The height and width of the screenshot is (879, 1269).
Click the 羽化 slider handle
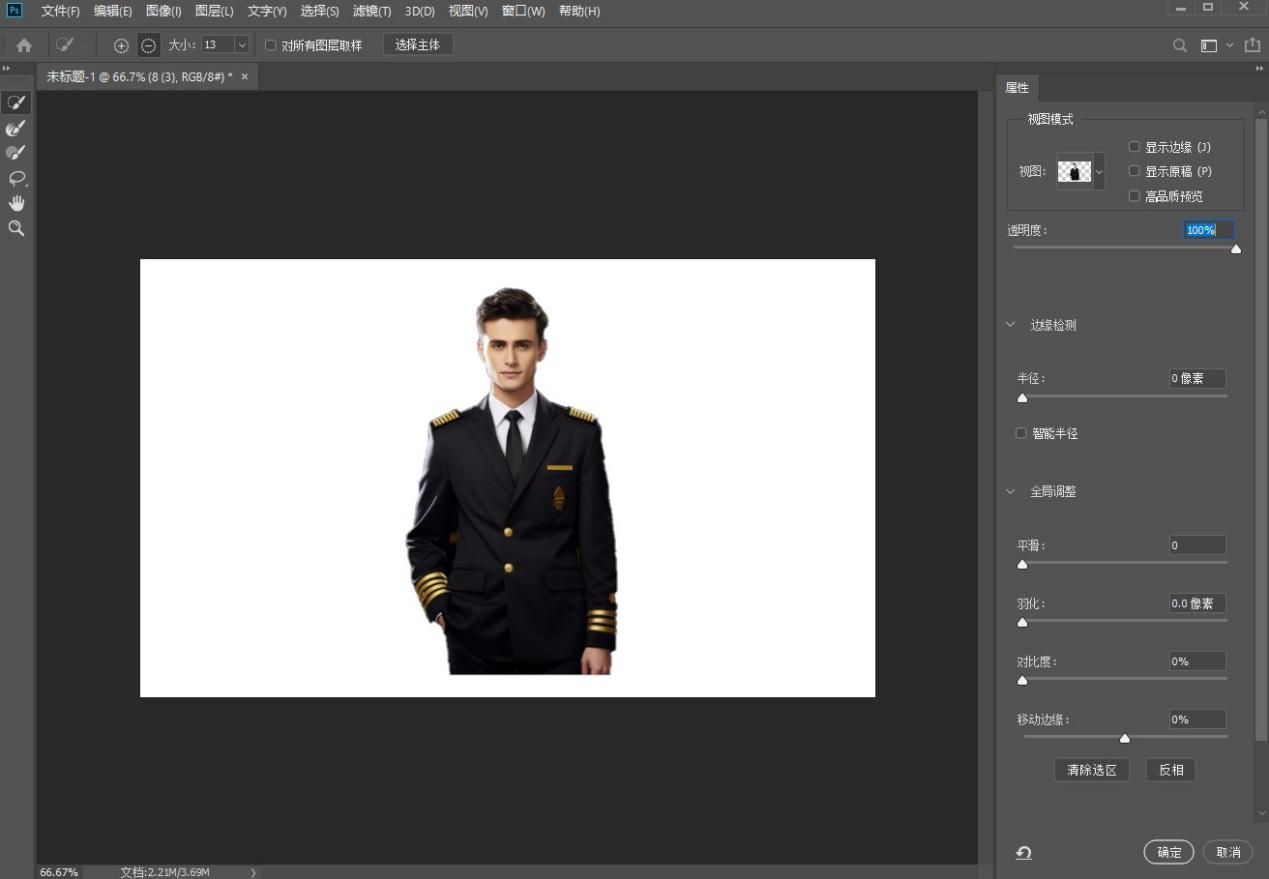click(1022, 622)
